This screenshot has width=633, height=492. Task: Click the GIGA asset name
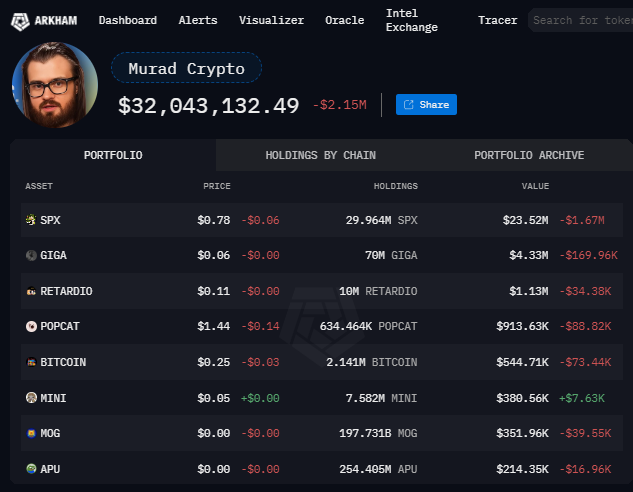click(x=53, y=255)
